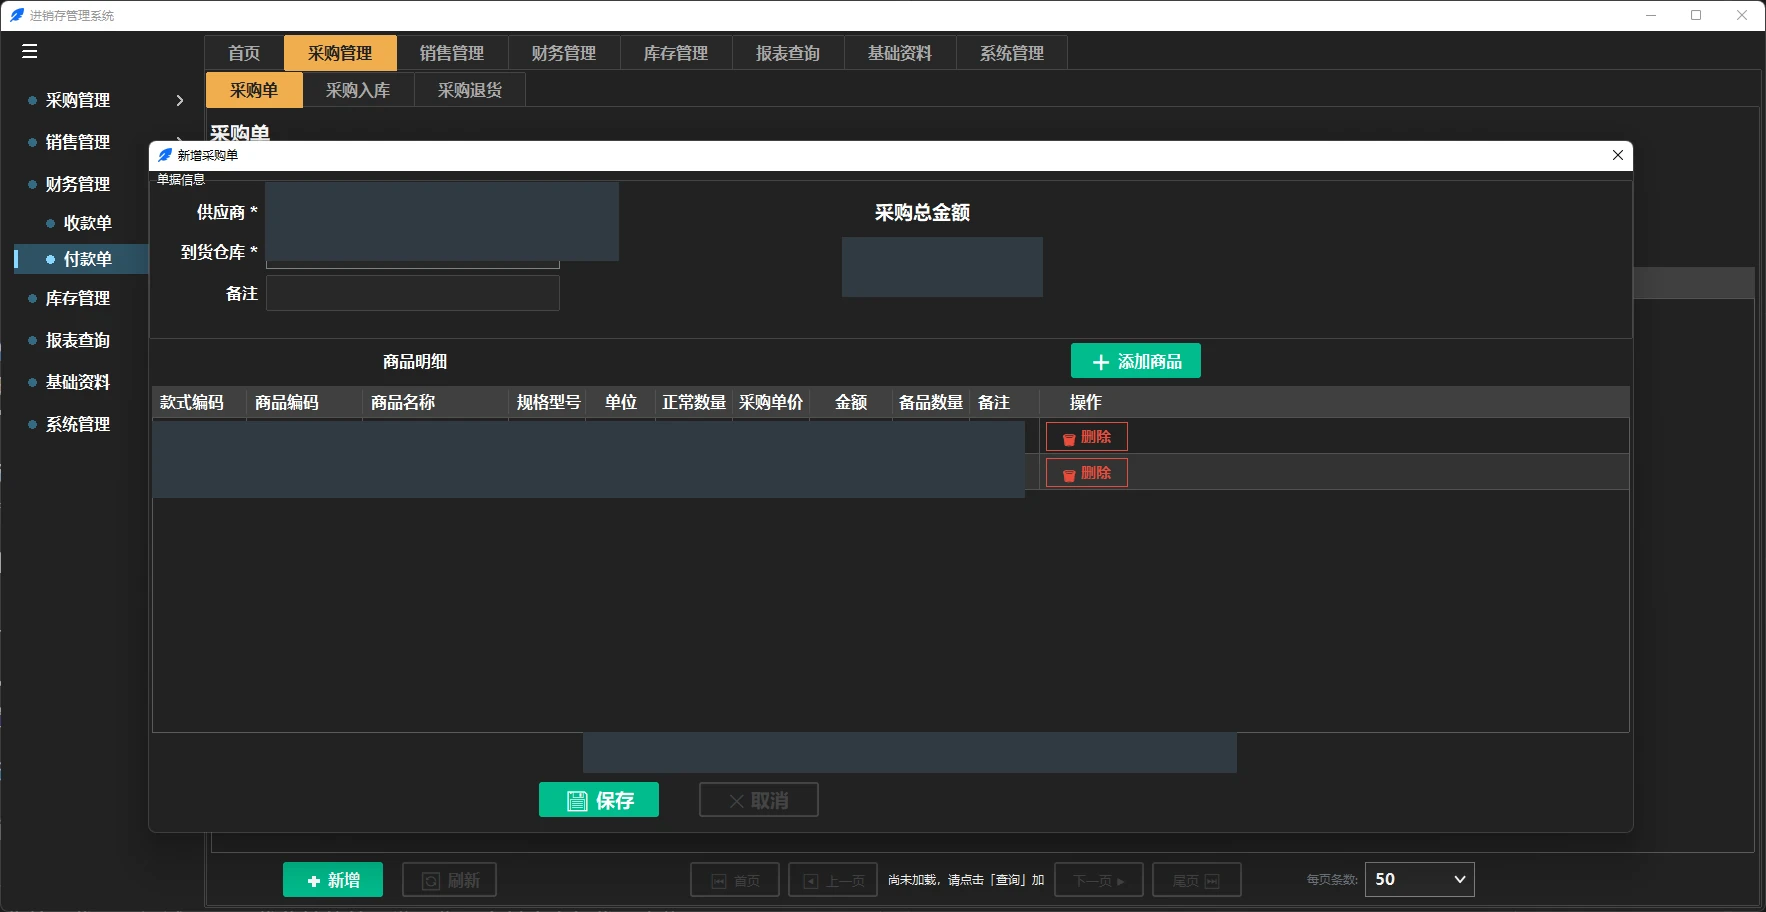Open the 采购退货 sub-tab
Viewport: 1766px width, 912px height.
[x=470, y=90]
